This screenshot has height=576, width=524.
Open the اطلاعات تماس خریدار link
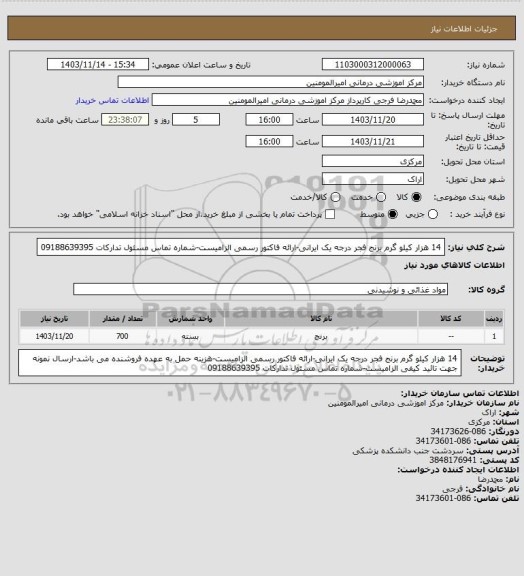pyautogui.click(x=112, y=100)
